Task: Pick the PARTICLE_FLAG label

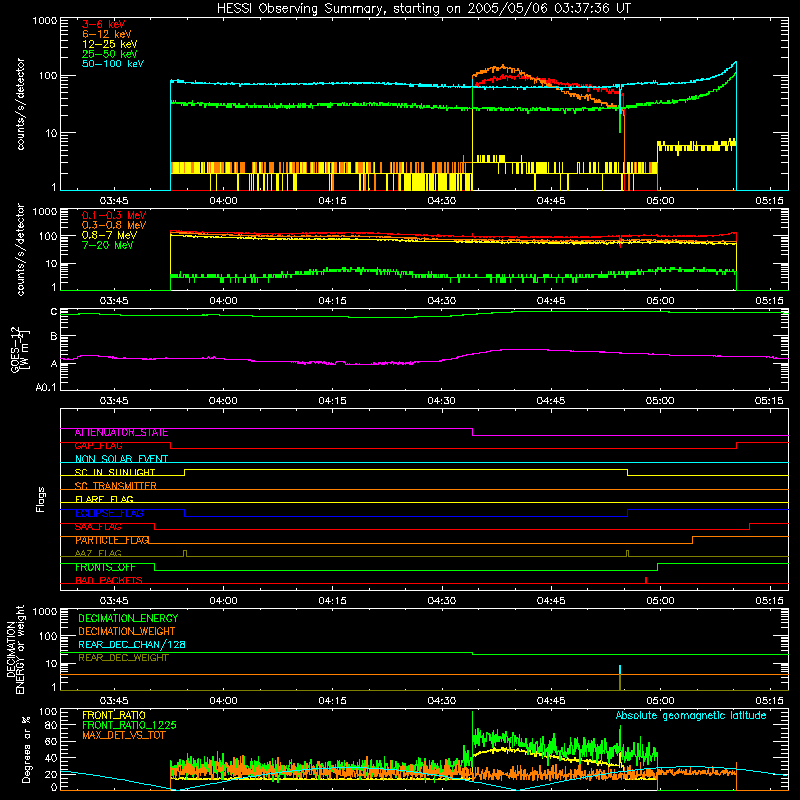Action: (x=112, y=540)
